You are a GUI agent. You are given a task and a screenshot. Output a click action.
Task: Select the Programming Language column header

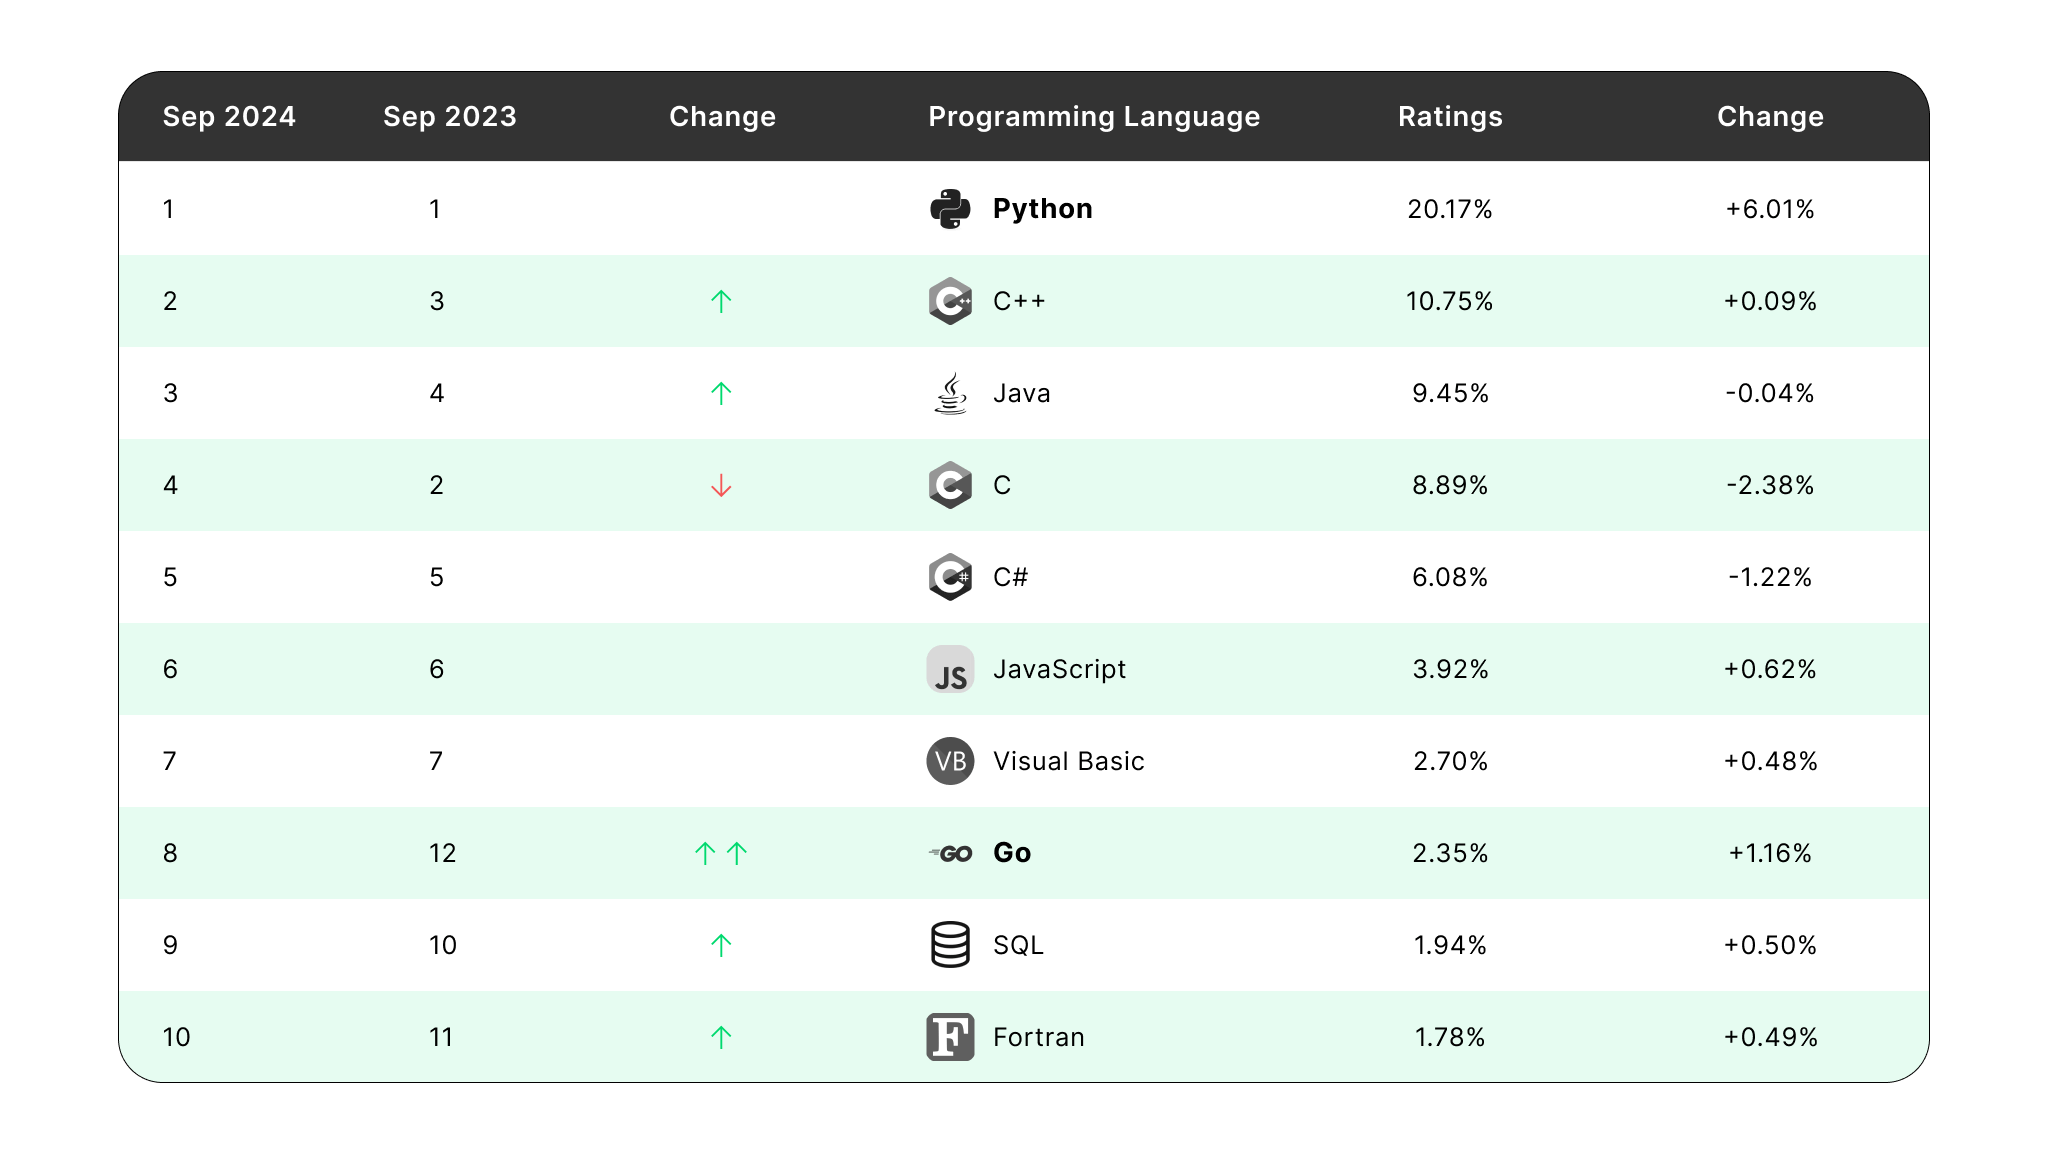tap(1094, 117)
